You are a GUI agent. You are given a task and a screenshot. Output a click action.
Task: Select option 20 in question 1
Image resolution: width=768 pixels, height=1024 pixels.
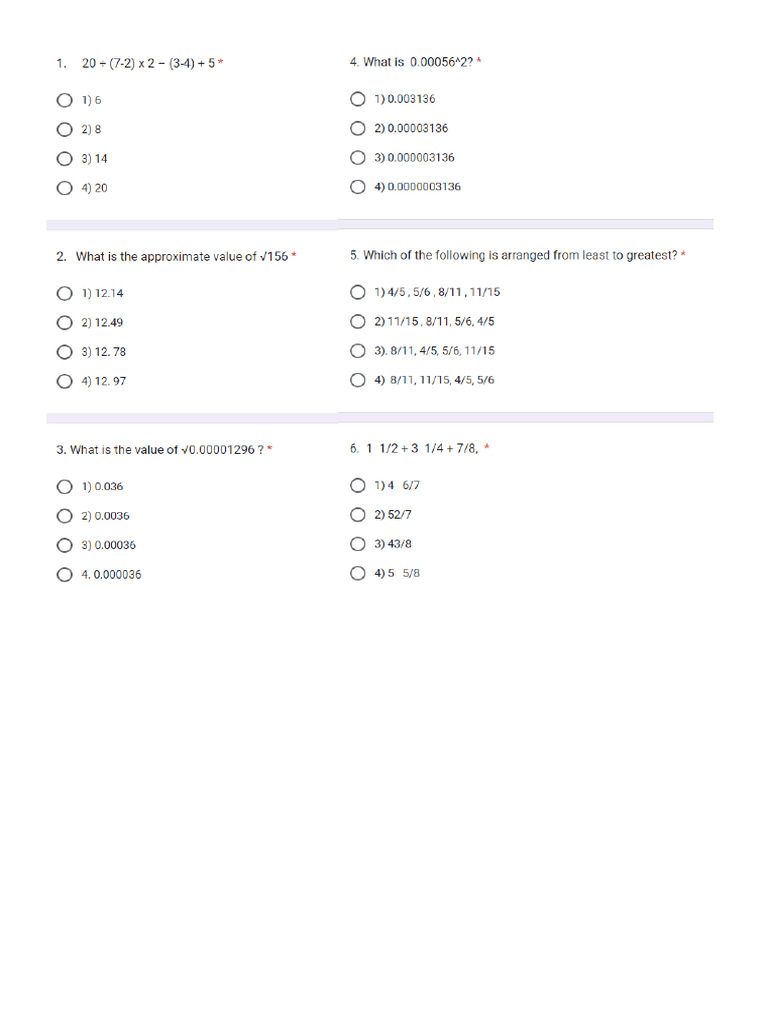coord(65,188)
